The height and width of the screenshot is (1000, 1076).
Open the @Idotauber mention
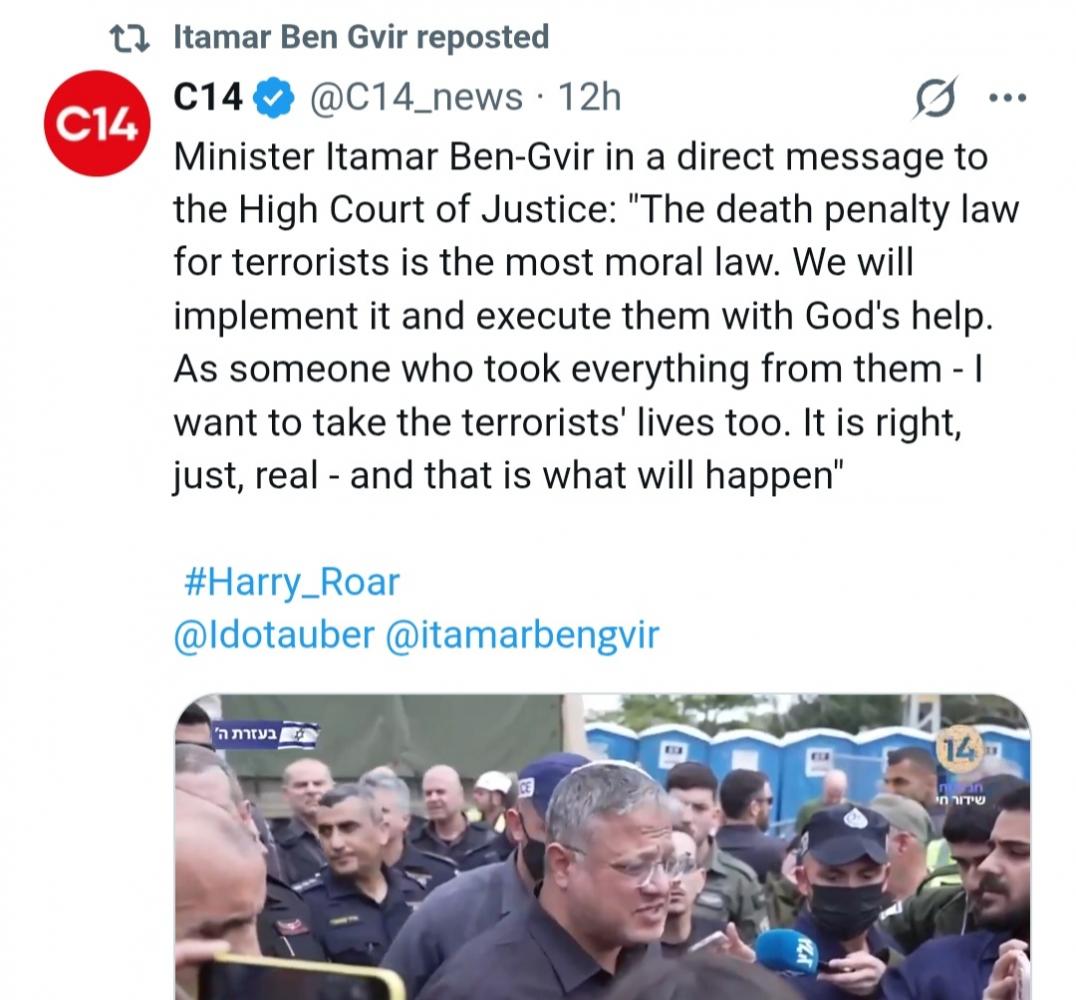(x=274, y=635)
